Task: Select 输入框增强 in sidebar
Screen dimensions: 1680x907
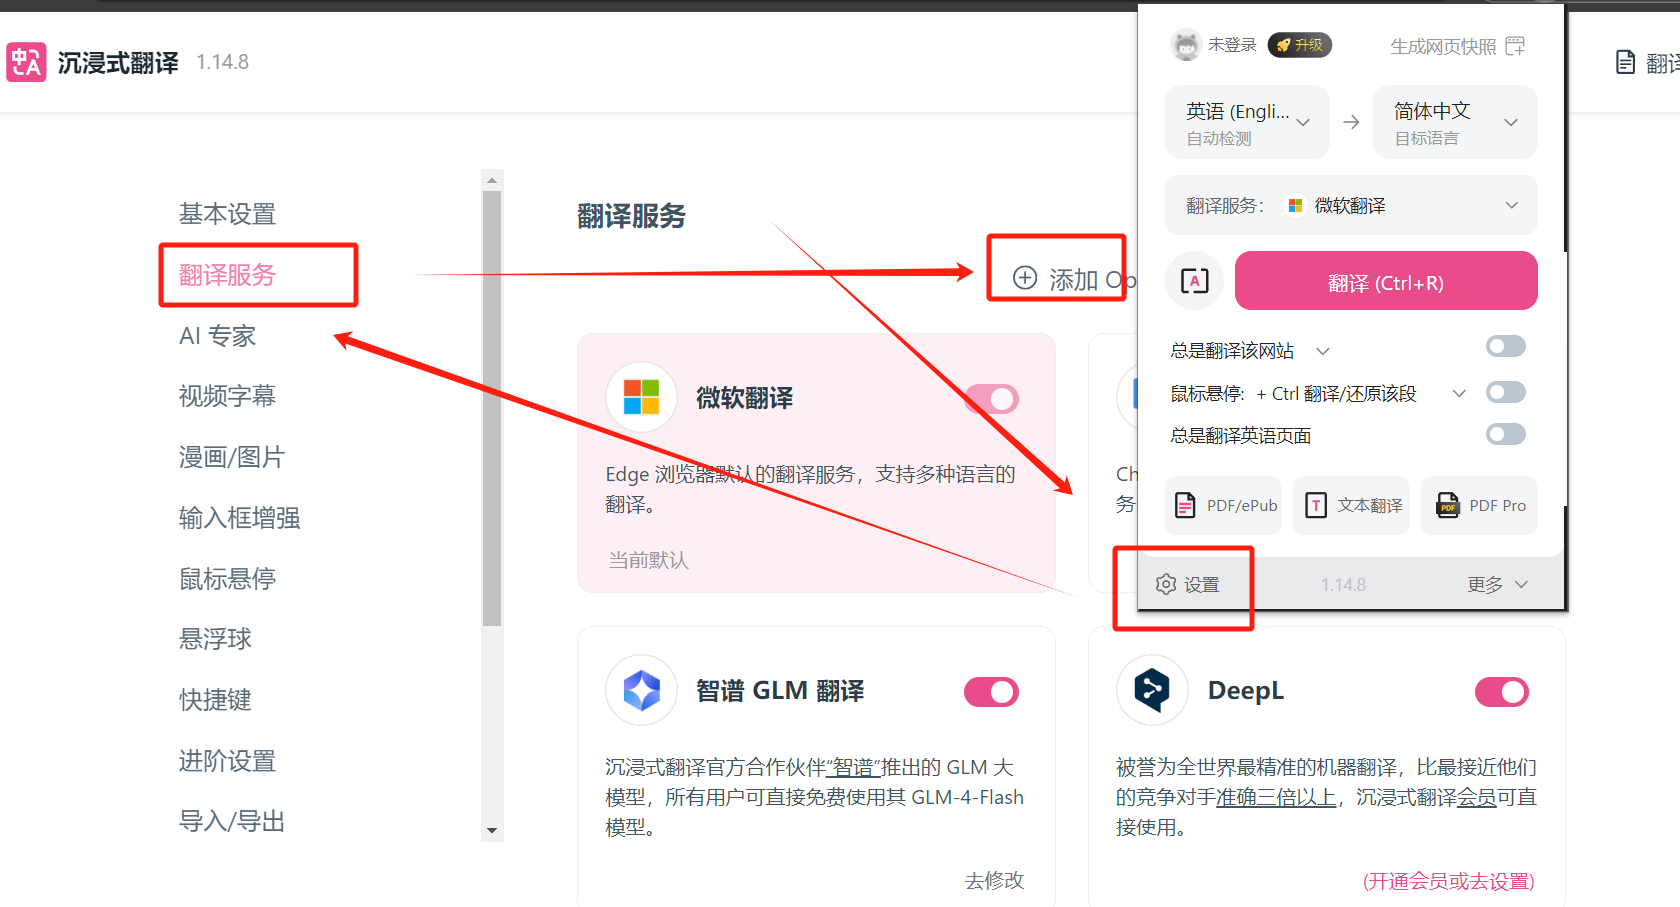Action: (x=239, y=518)
